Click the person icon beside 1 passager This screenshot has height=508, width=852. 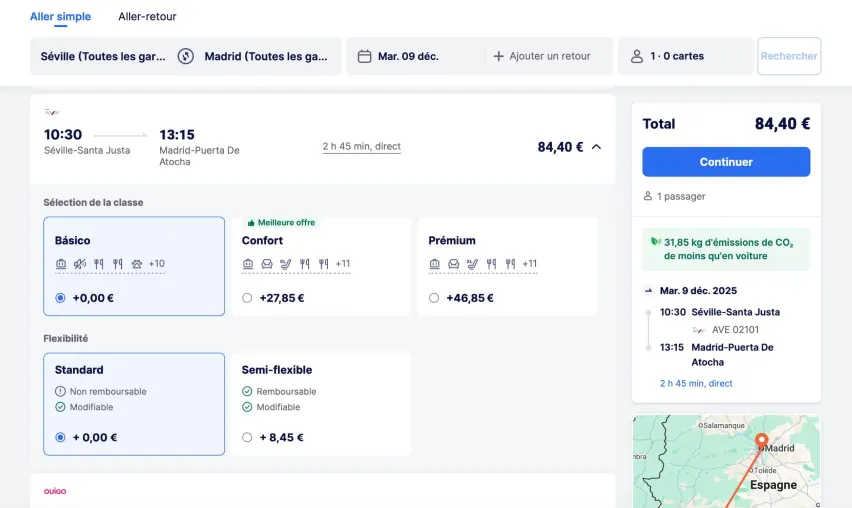648,196
